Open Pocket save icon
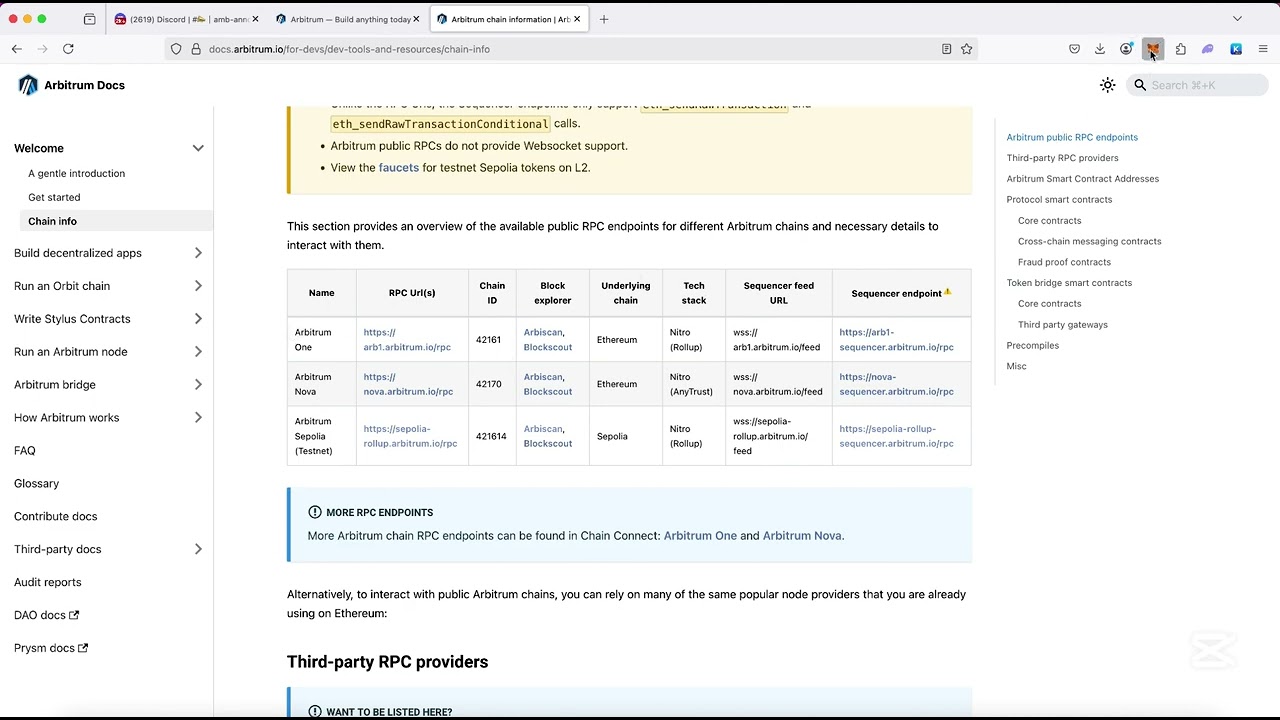This screenshot has height=720, width=1280. (x=1074, y=49)
